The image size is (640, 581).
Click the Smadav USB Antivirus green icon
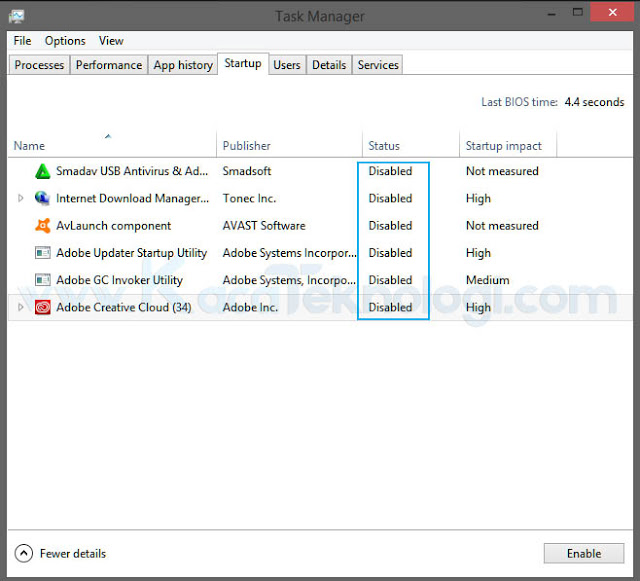click(x=42, y=171)
